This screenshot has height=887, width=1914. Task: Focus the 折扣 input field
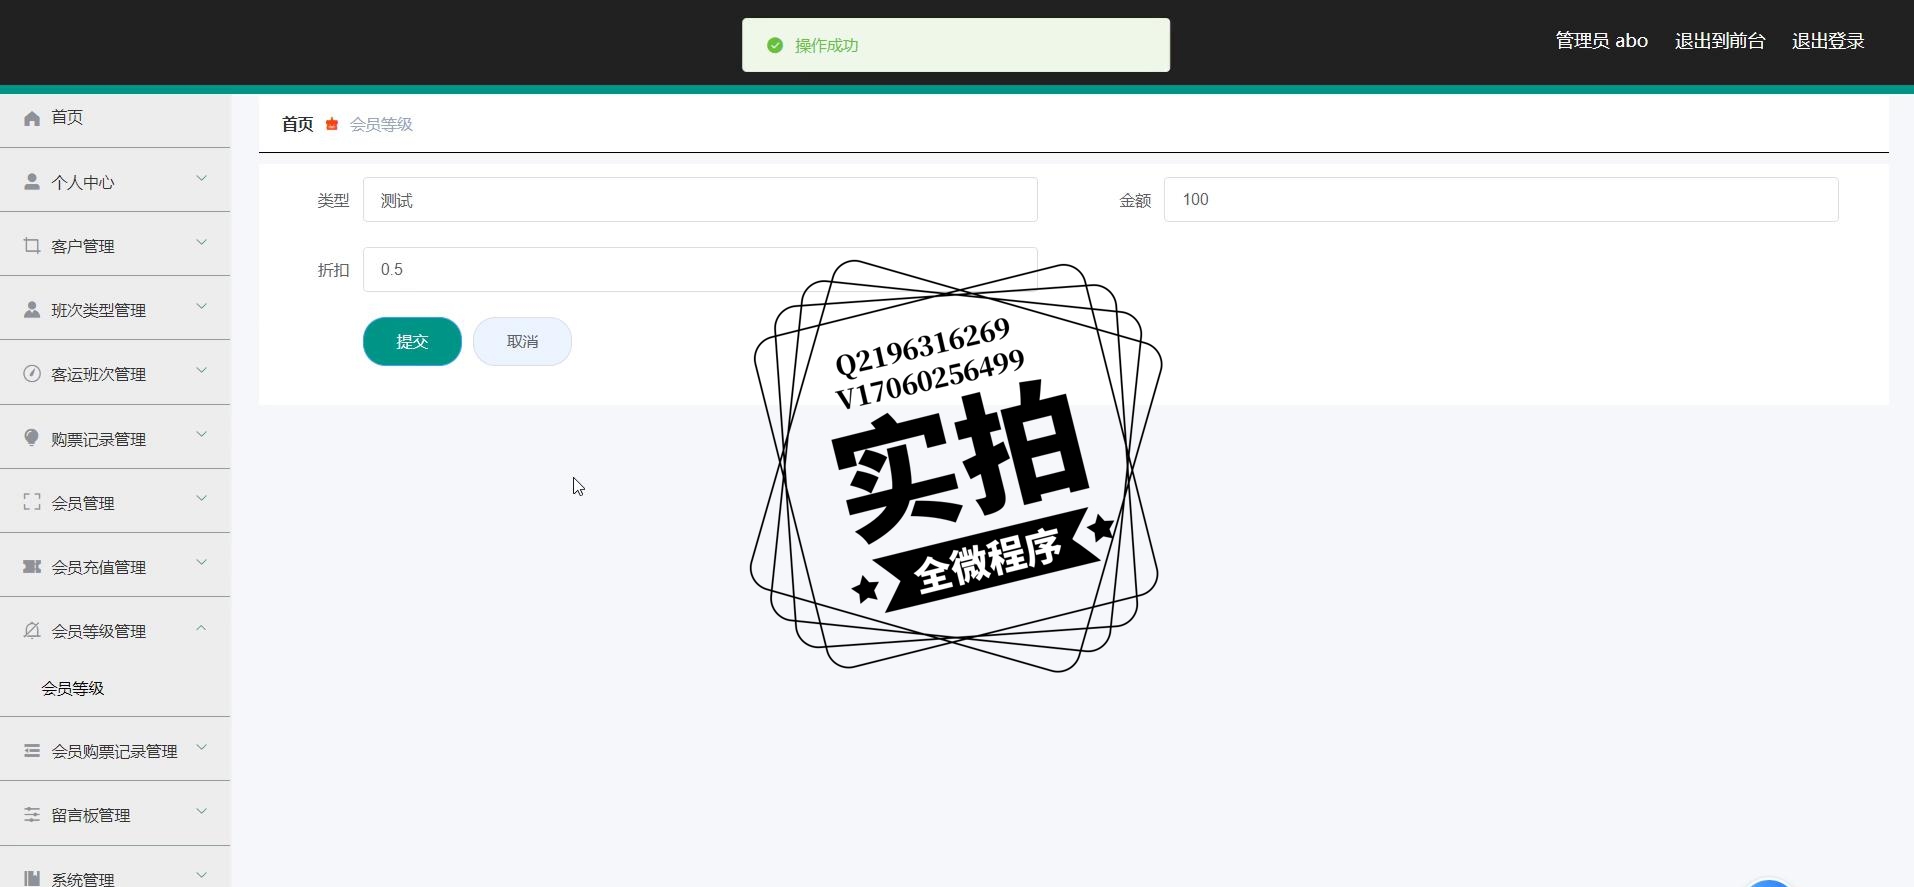click(x=700, y=269)
